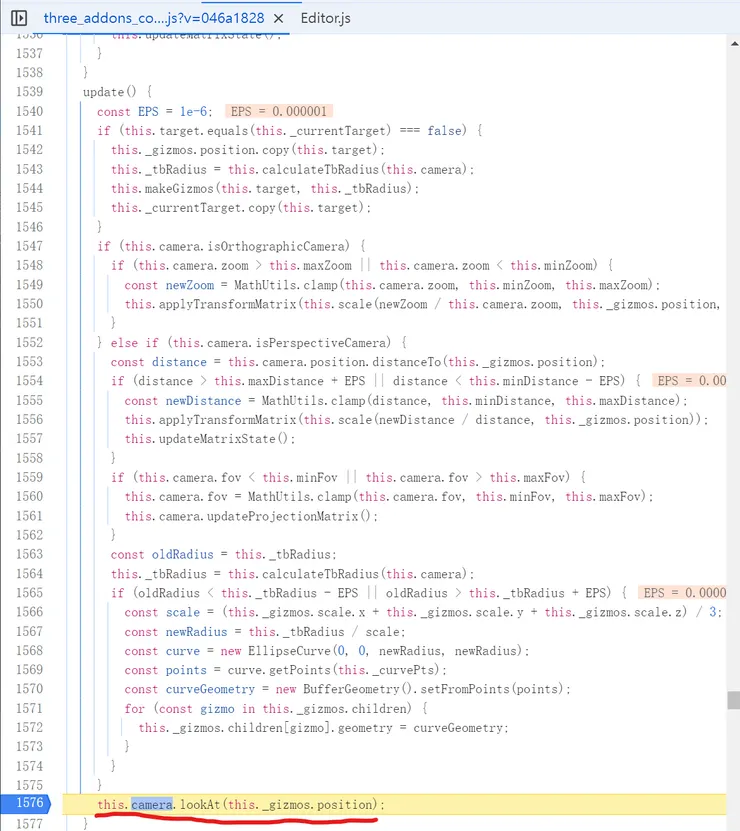Click 'isOrthographicCamera' on line 1547
This screenshot has height=831, width=740.
tap(276, 246)
